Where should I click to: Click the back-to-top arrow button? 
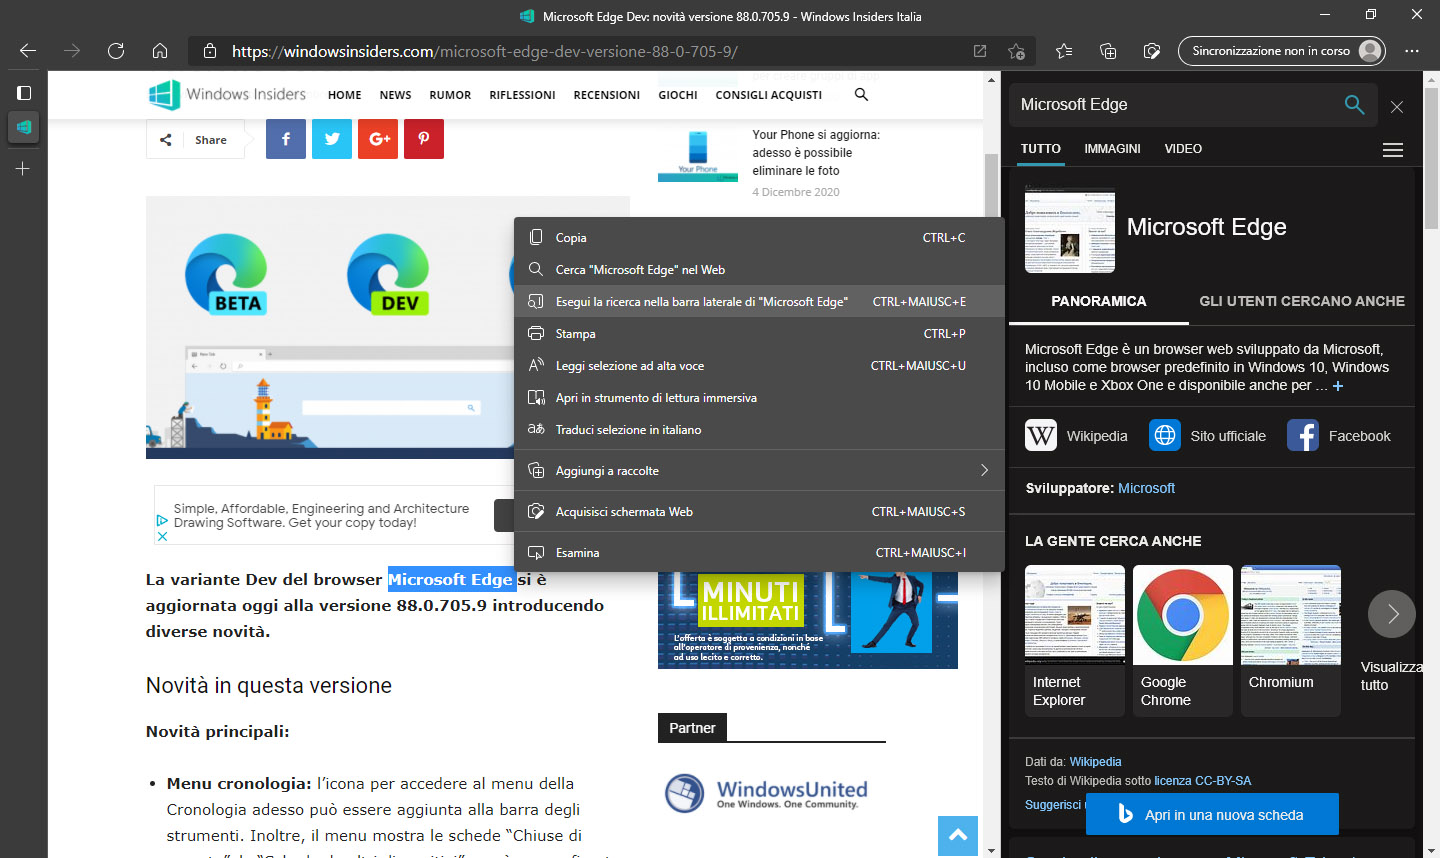[958, 836]
